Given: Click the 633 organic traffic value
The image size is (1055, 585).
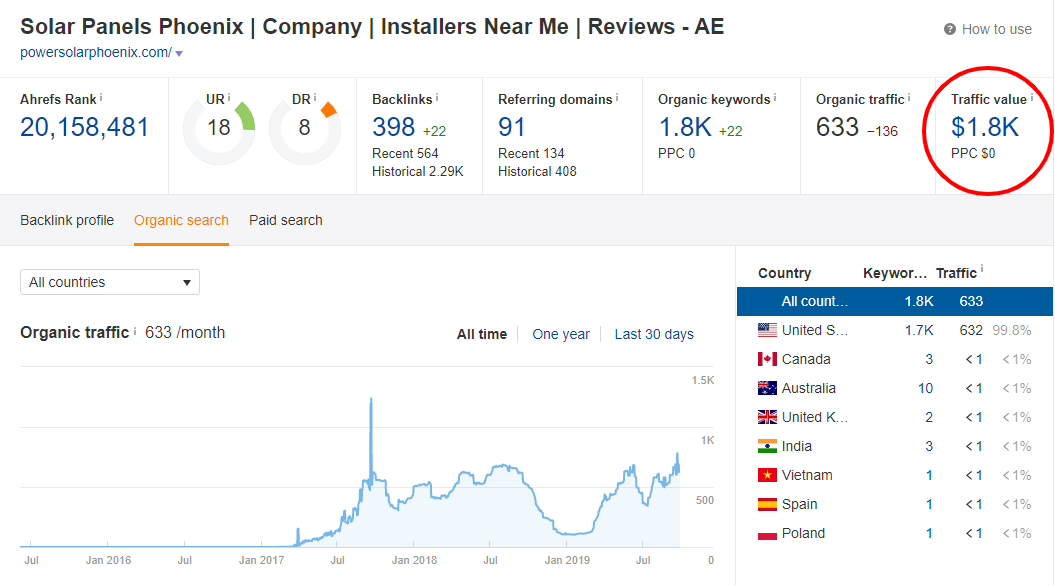Looking at the screenshot, I should point(838,127).
